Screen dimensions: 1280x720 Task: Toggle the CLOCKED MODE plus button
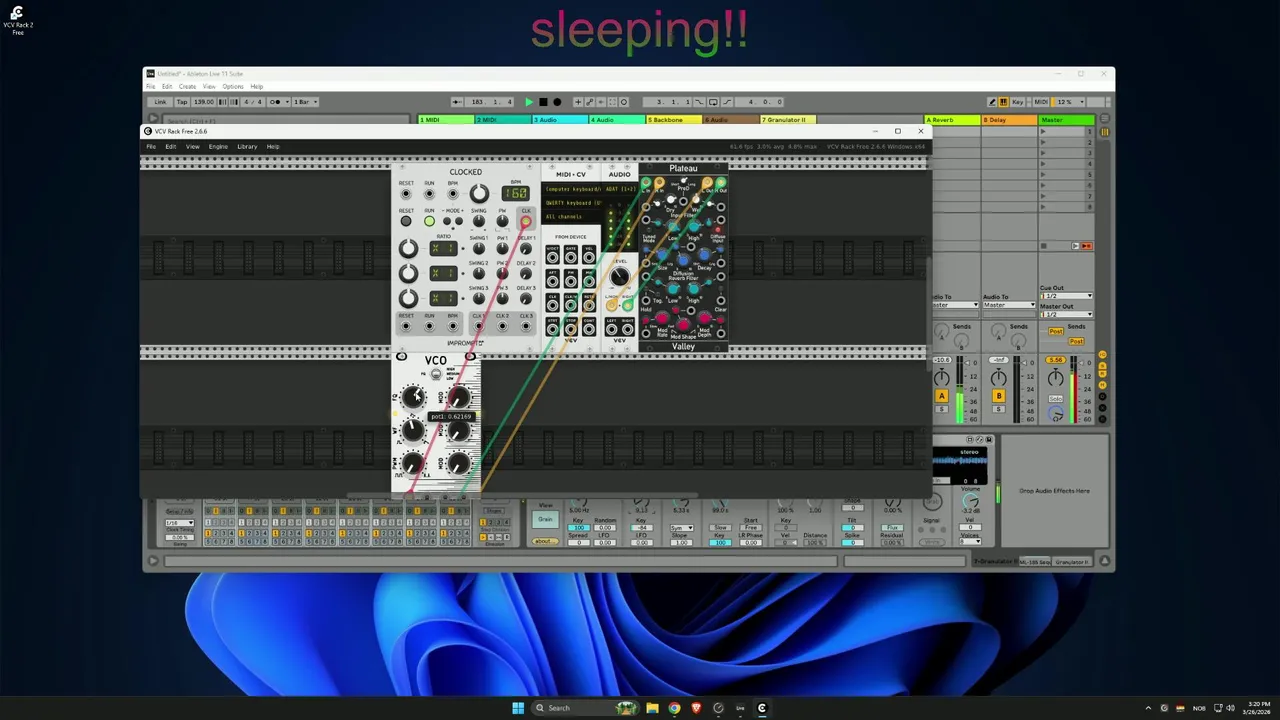[459, 221]
